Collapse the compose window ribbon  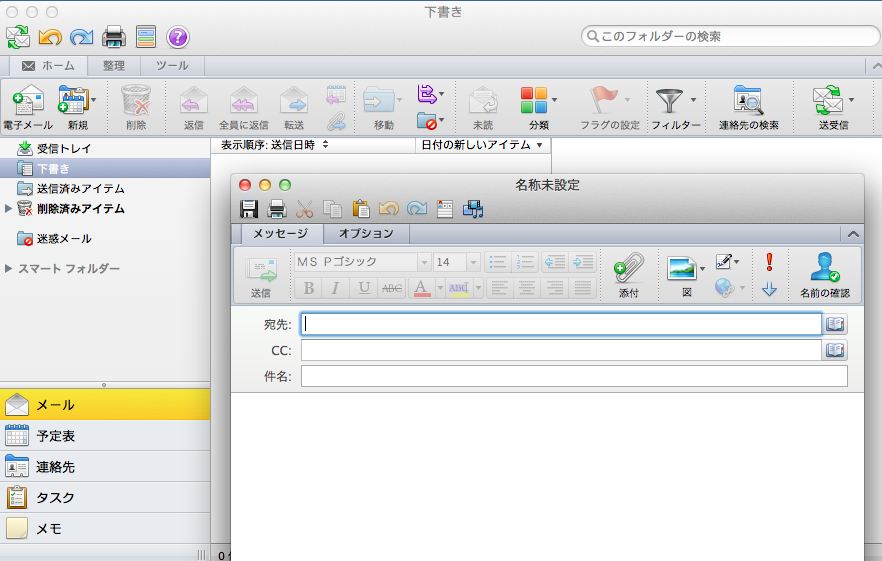[x=853, y=234]
